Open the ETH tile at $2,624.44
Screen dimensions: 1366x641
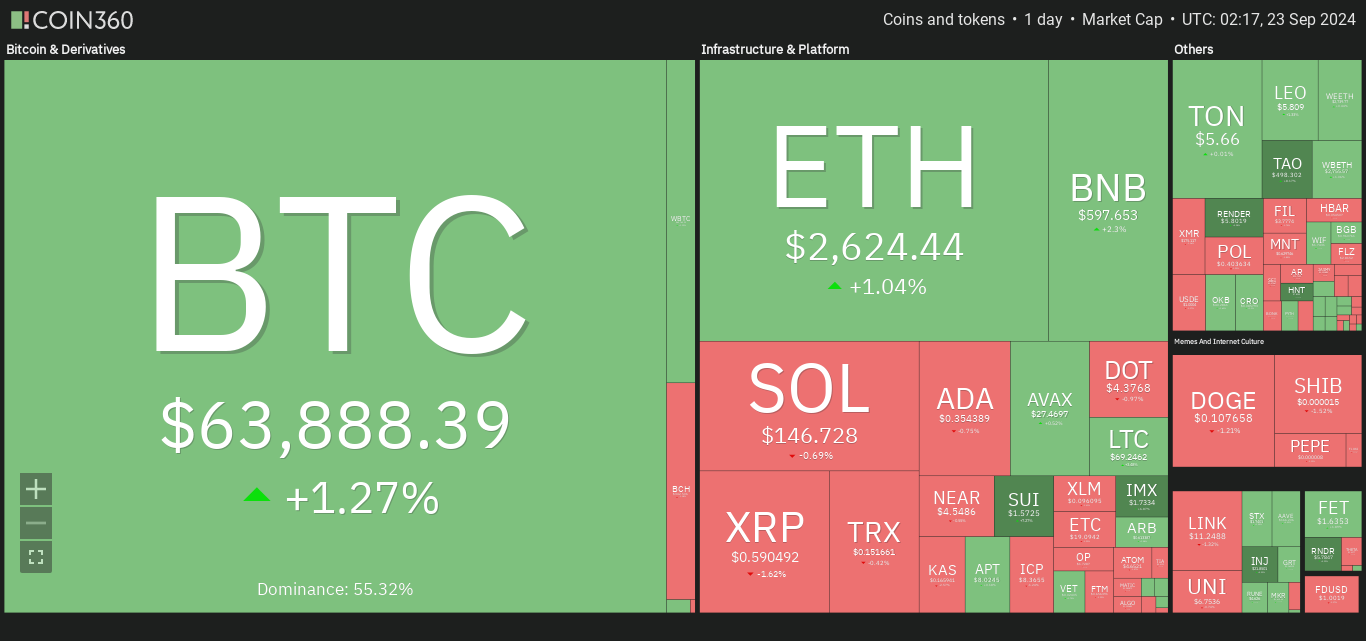click(x=873, y=200)
